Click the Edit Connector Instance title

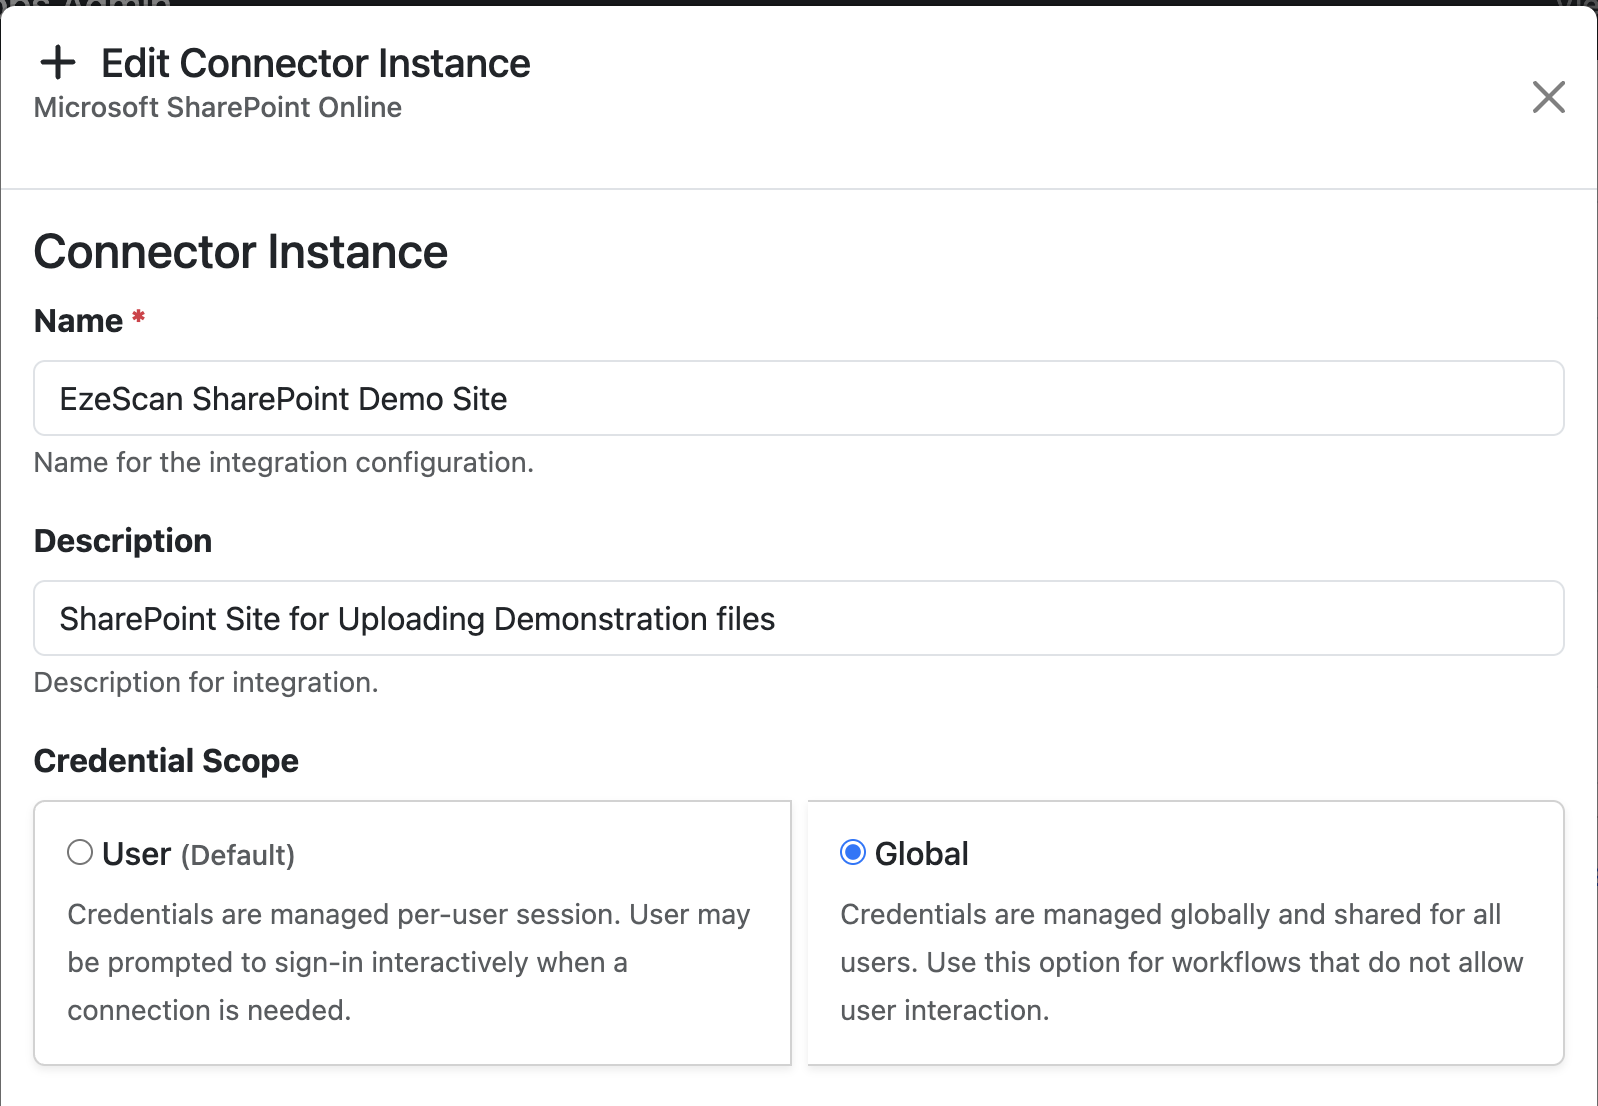[x=316, y=63]
